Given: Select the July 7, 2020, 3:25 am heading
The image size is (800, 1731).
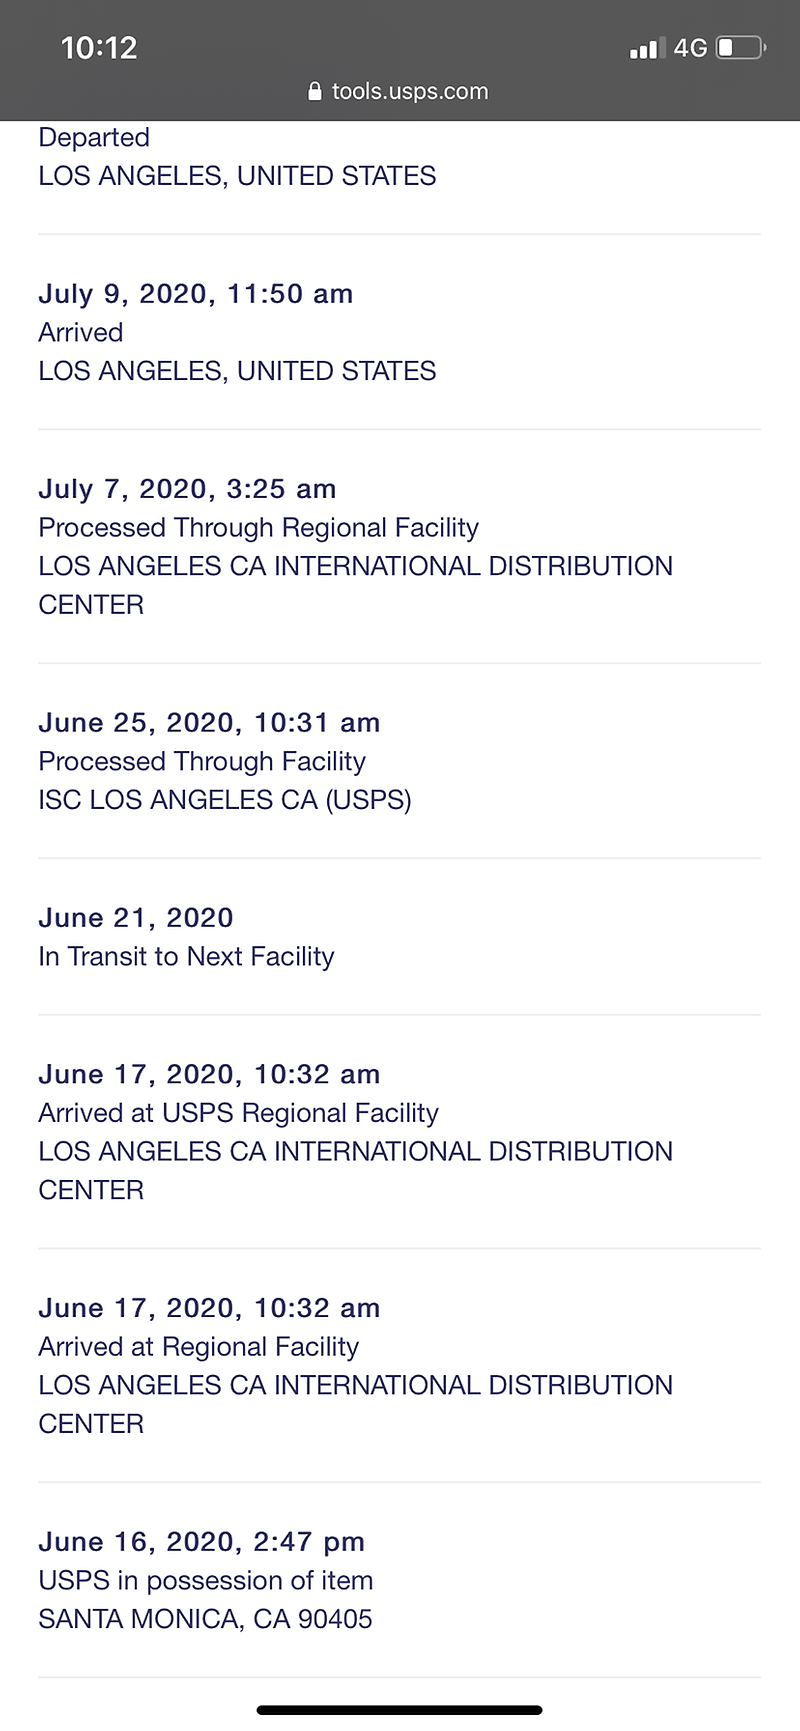Looking at the screenshot, I should pos(187,489).
